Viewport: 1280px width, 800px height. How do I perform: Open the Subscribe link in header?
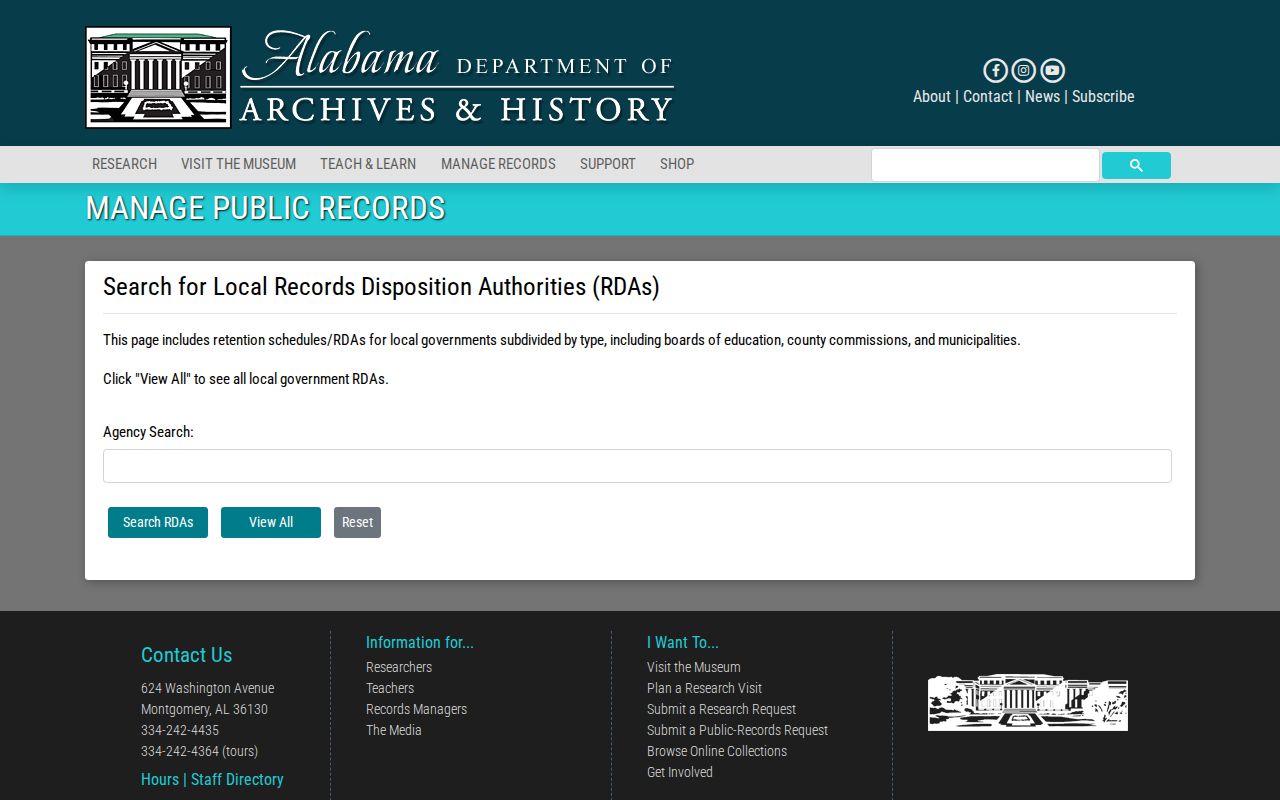1103,97
